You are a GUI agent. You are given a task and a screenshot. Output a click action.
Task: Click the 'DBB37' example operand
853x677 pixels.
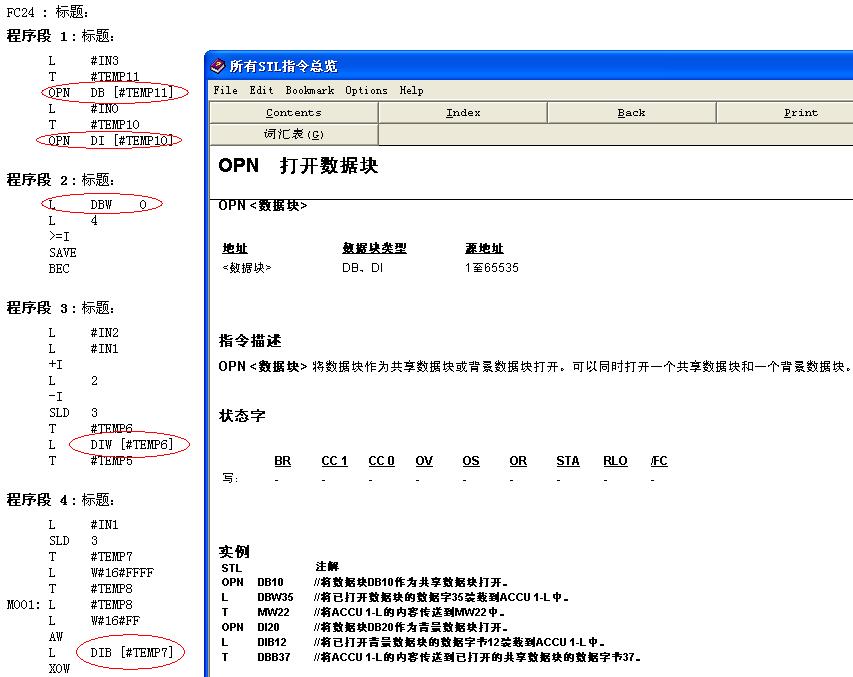tap(274, 657)
